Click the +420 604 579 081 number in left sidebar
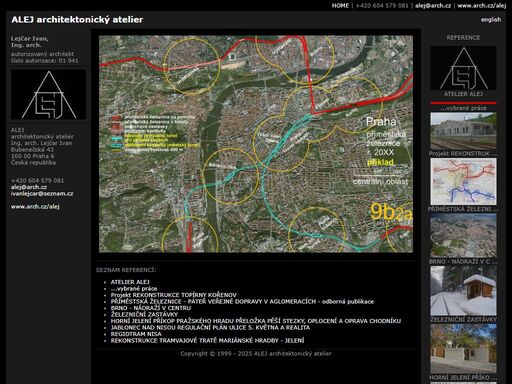Image resolution: width=512 pixels, height=384 pixels. 37,181
